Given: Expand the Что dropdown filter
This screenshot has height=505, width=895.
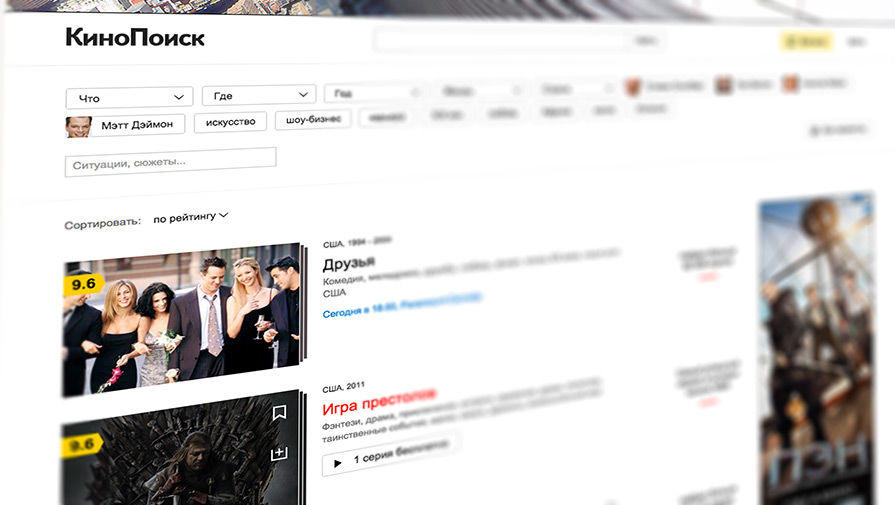Looking at the screenshot, I should coord(129,98).
